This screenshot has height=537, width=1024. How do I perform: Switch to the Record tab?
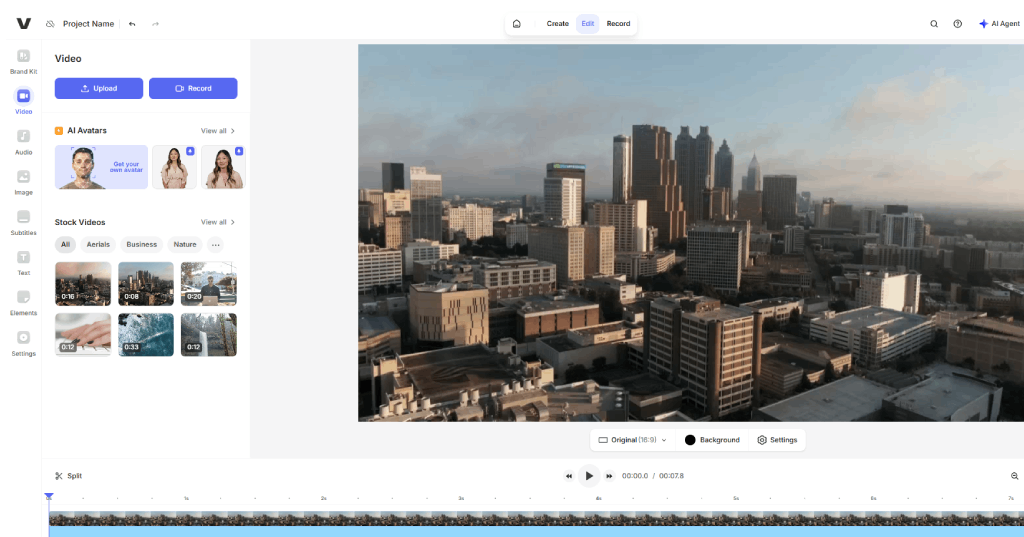pyautogui.click(x=618, y=24)
